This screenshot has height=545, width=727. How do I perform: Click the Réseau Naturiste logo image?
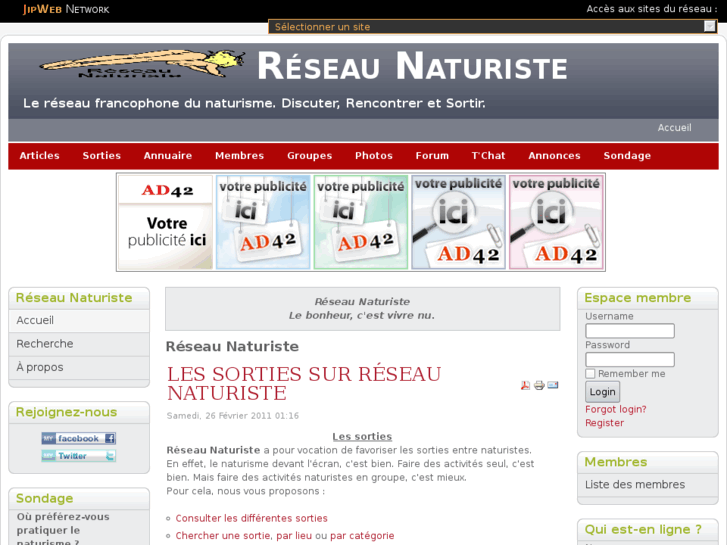pyautogui.click(x=143, y=64)
